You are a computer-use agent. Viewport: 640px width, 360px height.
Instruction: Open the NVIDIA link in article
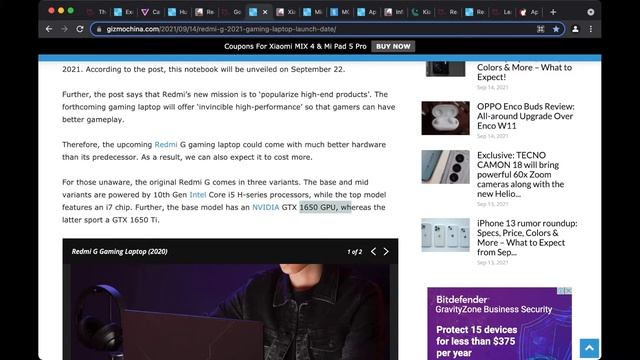(266, 207)
